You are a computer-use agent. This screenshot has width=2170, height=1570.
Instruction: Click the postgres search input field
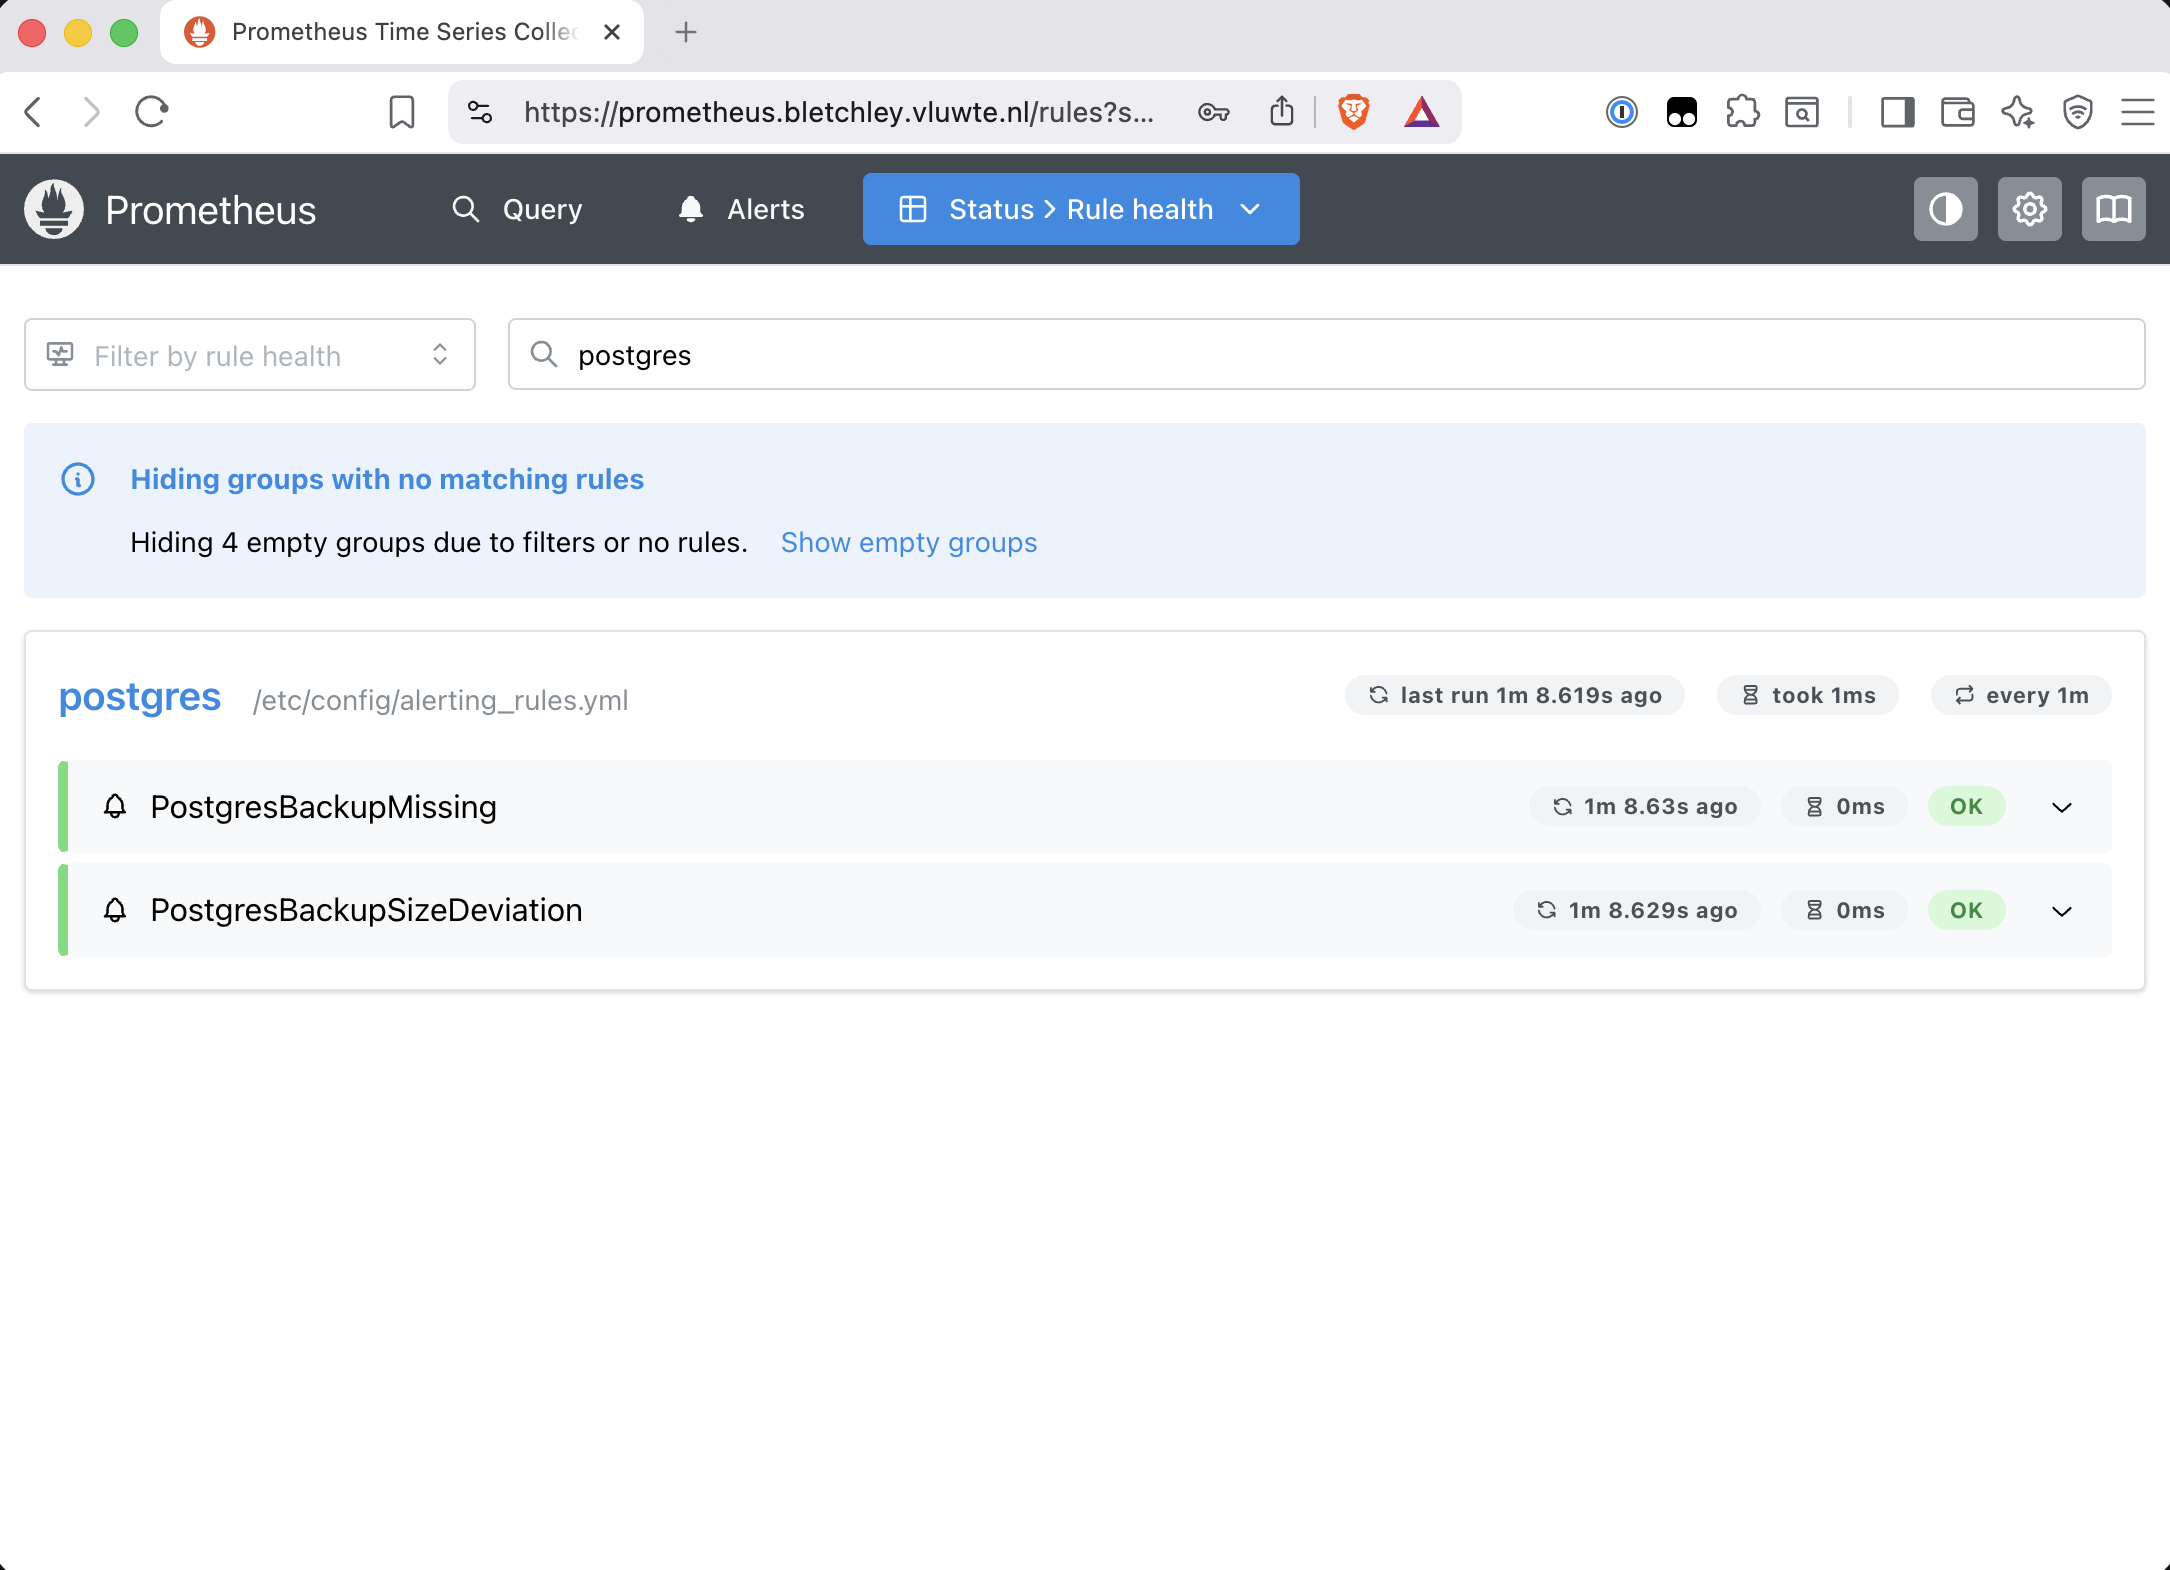[1326, 355]
